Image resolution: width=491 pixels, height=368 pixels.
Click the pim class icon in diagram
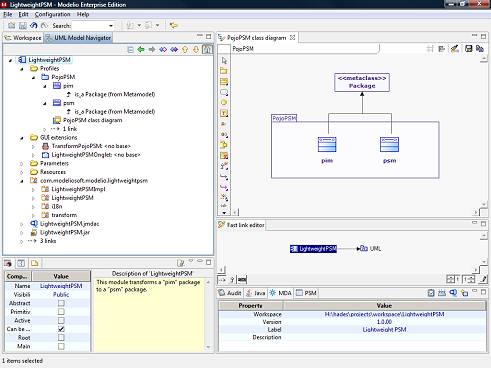pyautogui.click(x=327, y=144)
